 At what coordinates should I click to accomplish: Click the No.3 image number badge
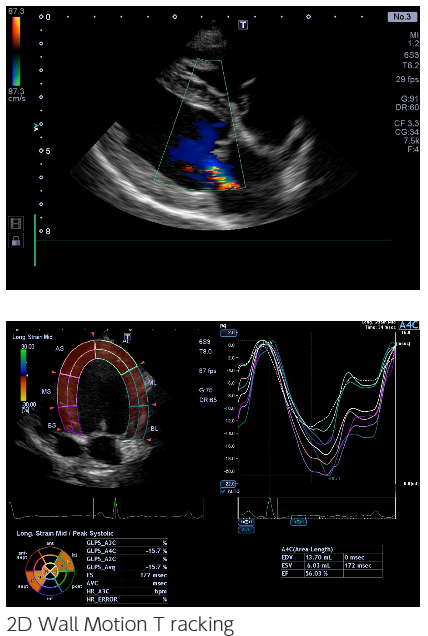pos(402,17)
